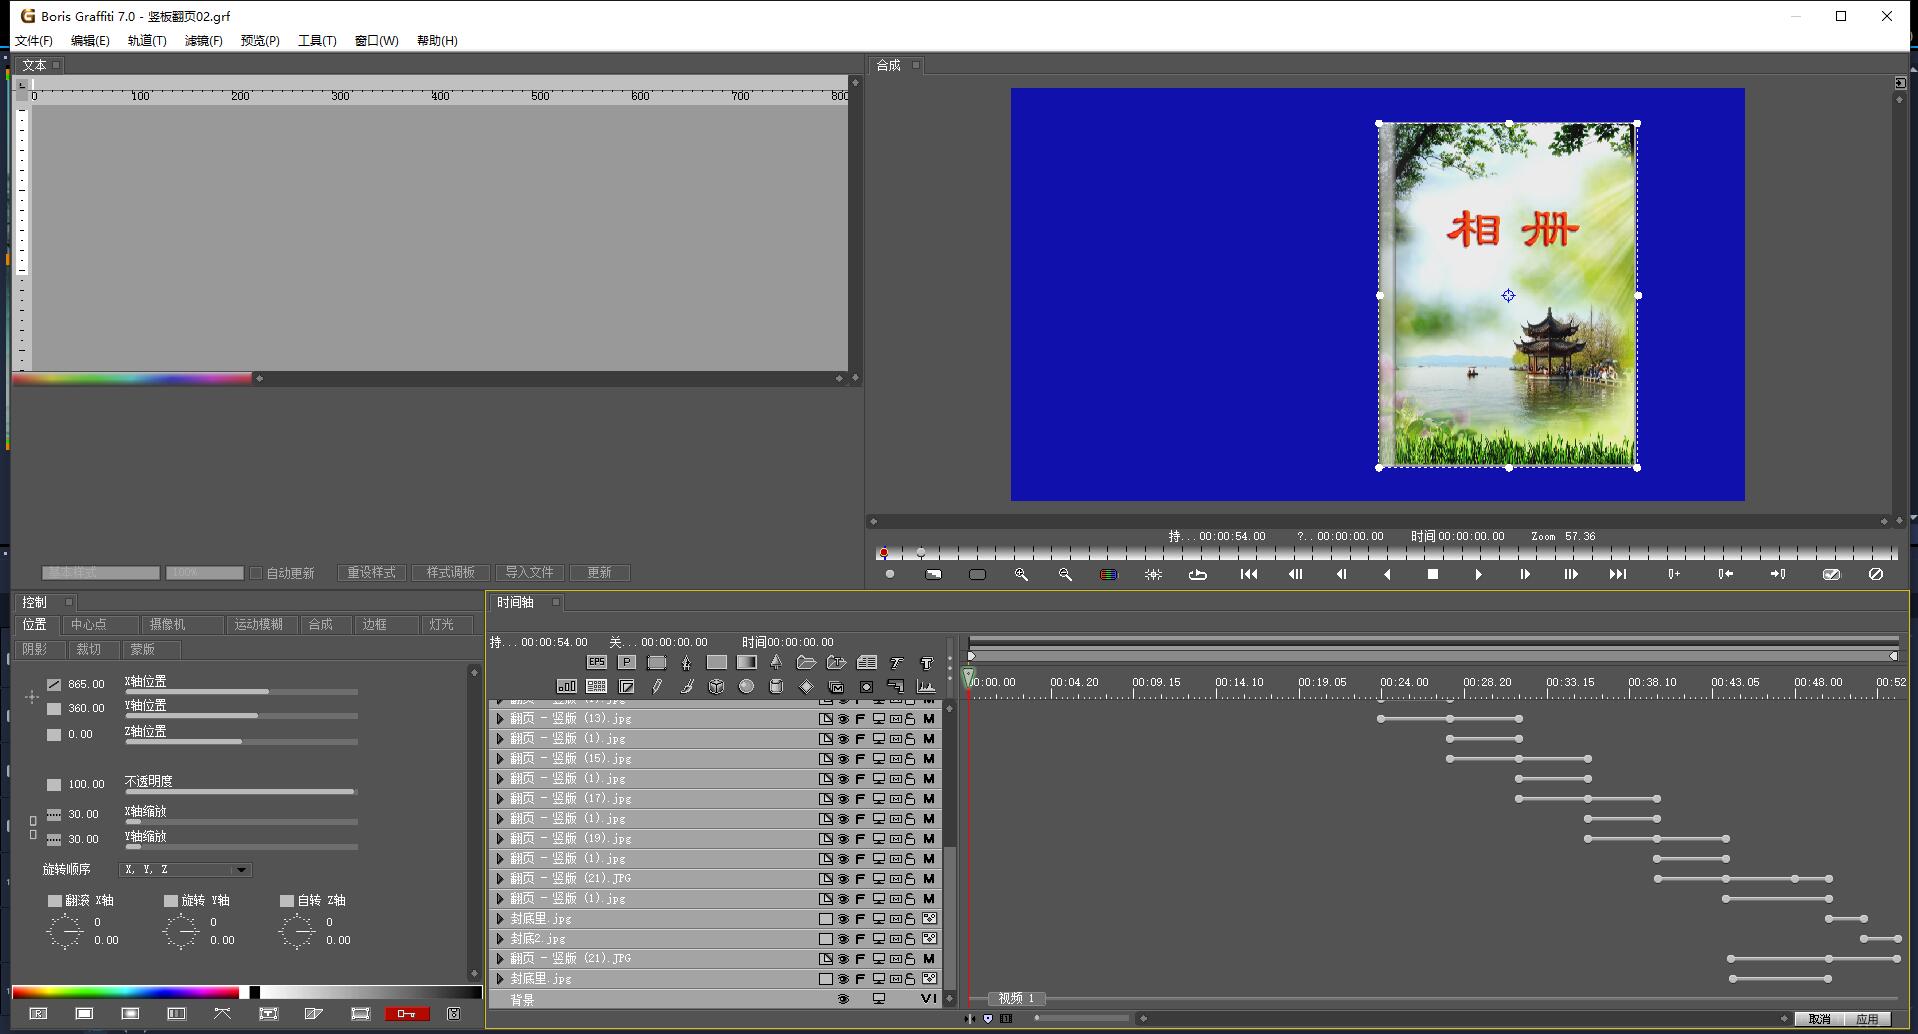The width and height of the screenshot is (1918, 1034).
Task: Click the 重设样式 button
Action: pyautogui.click(x=371, y=573)
